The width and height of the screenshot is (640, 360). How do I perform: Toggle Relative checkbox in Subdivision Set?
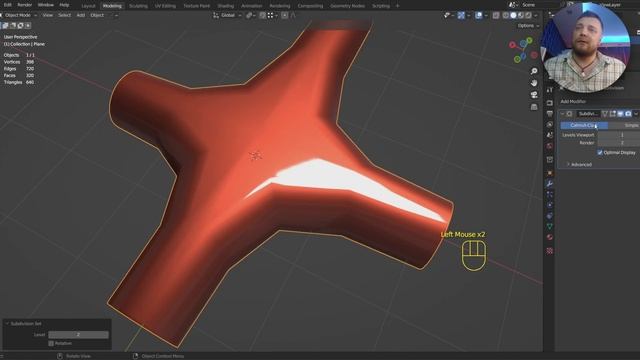51,344
